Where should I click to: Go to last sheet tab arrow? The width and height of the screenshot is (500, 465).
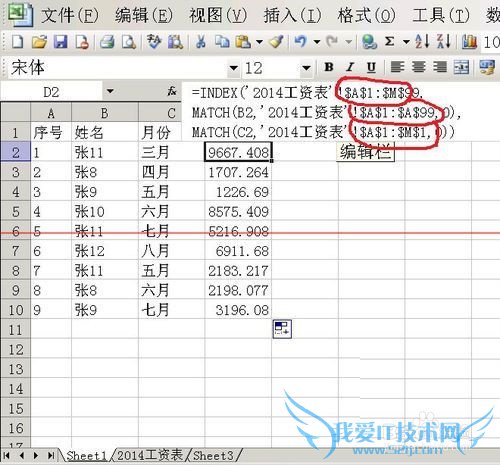pyautogui.click(x=51, y=455)
